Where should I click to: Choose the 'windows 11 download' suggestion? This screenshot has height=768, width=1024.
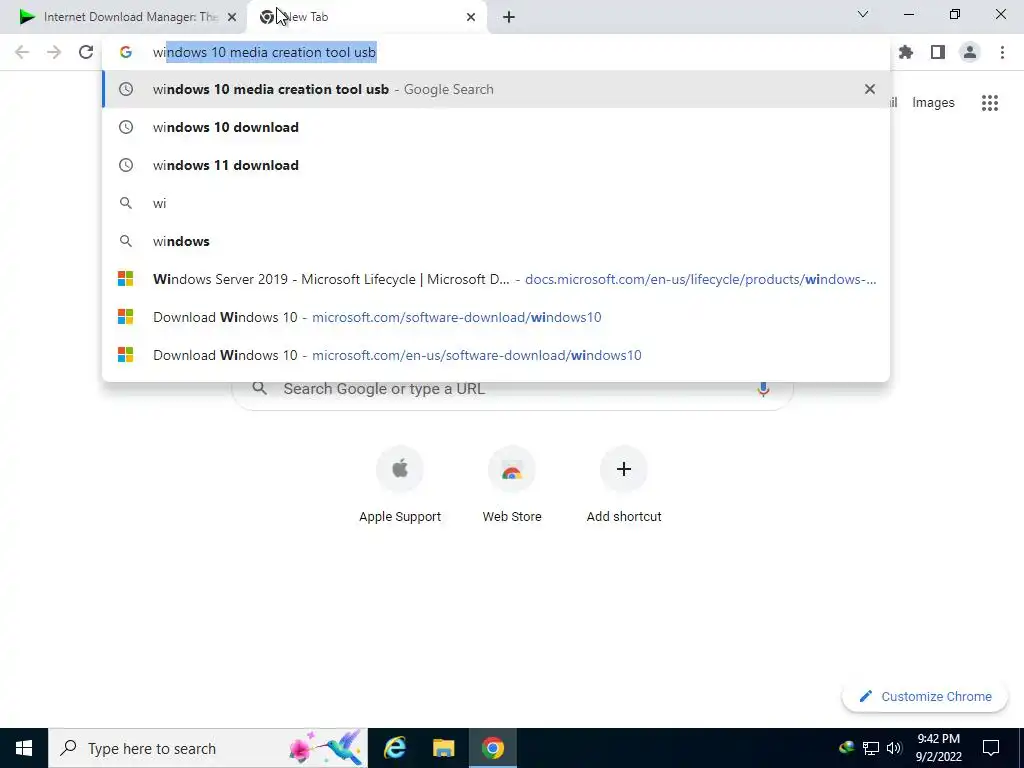496,165
